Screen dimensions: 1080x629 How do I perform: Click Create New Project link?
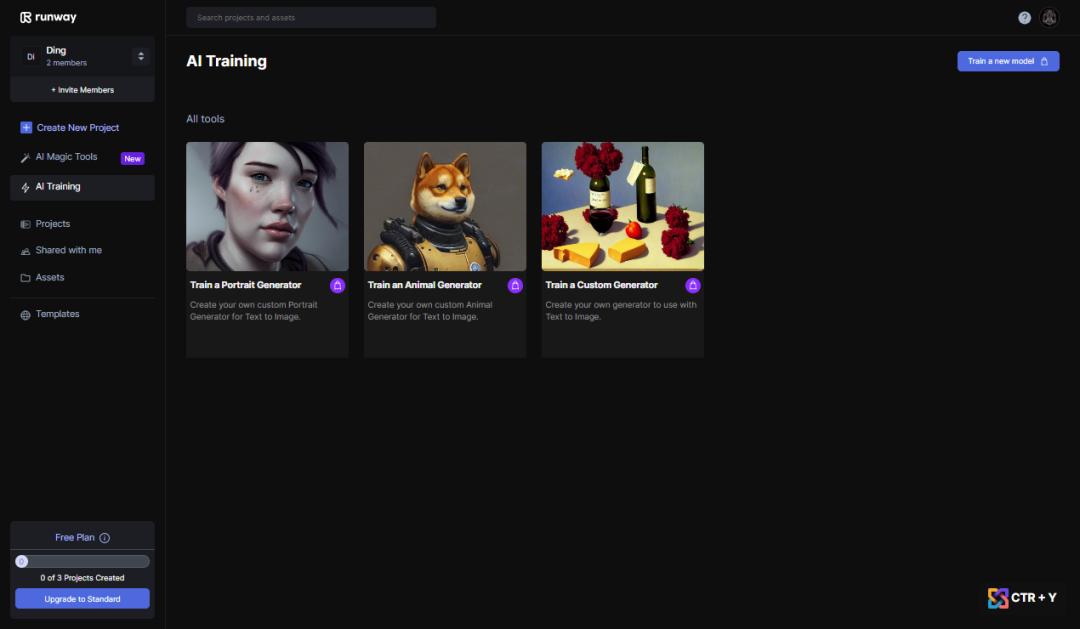click(77, 127)
